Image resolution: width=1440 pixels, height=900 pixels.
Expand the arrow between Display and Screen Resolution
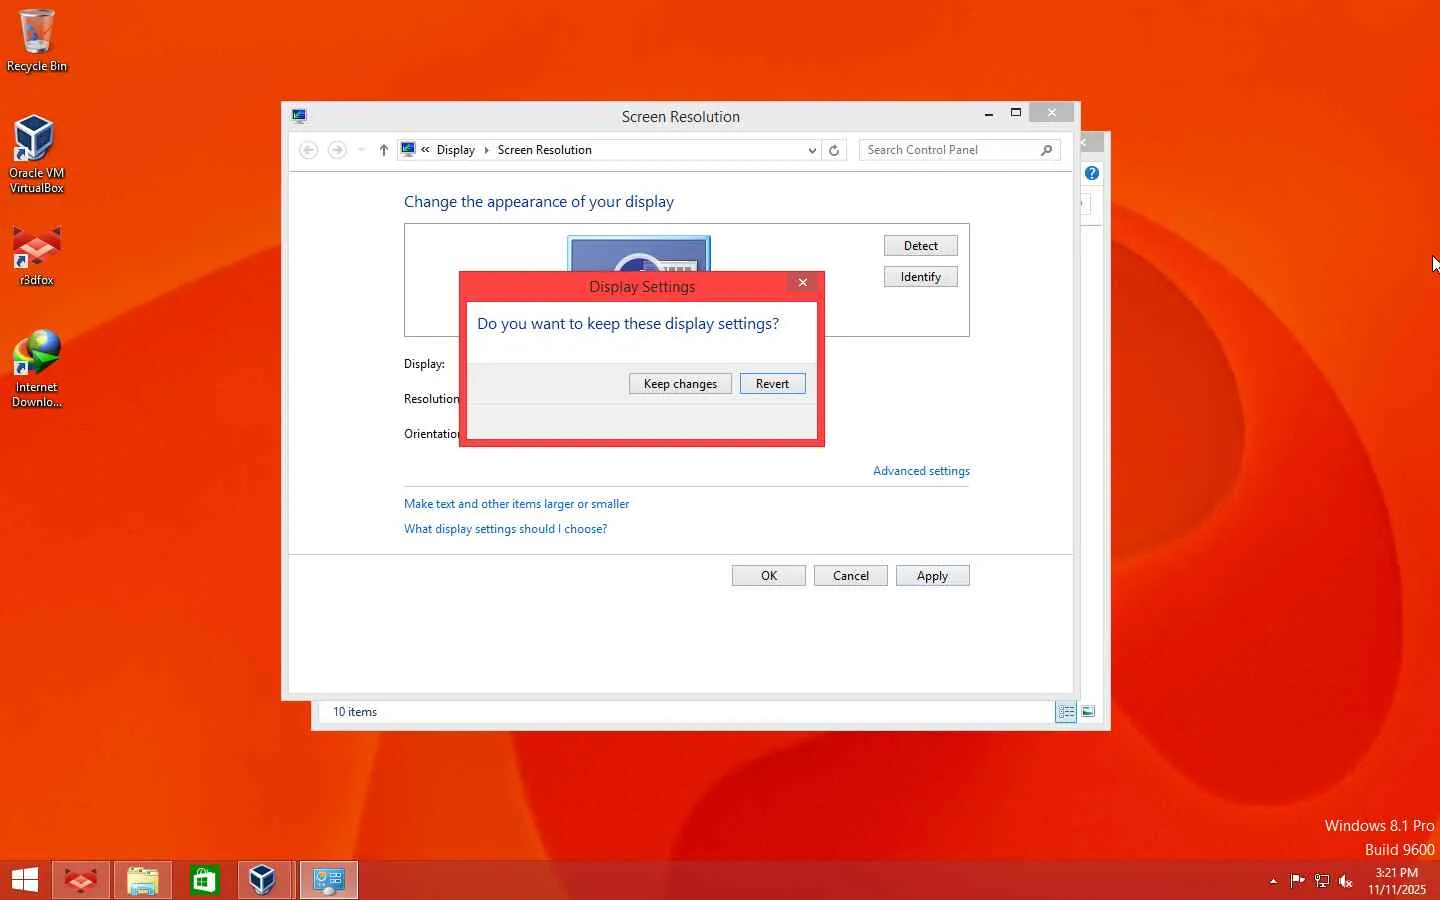click(x=487, y=150)
